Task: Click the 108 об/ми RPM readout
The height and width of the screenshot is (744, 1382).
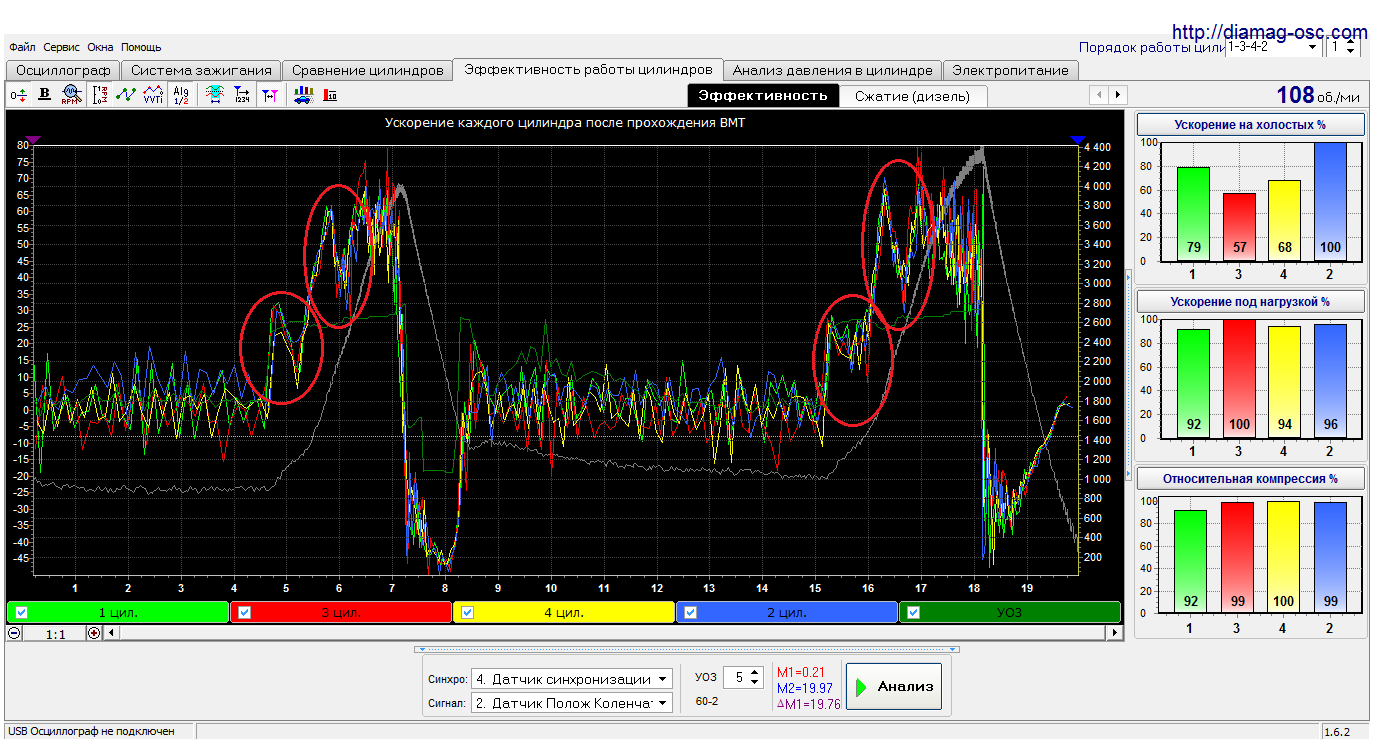Action: coord(1318,95)
